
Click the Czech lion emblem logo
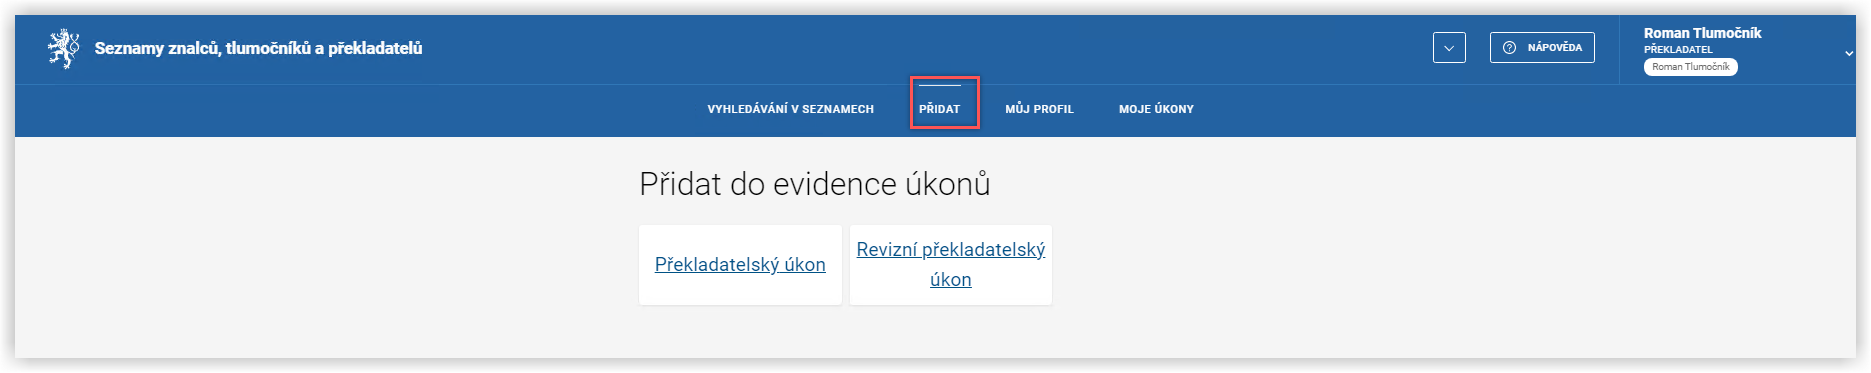64,48
